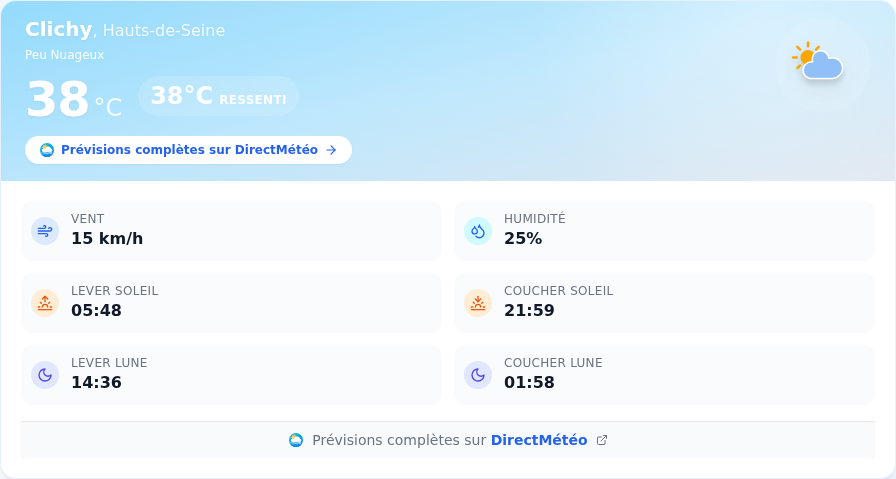Click the Humidité 25% card
Image resolution: width=896 pixels, height=479 pixels.
(x=665, y=231)
